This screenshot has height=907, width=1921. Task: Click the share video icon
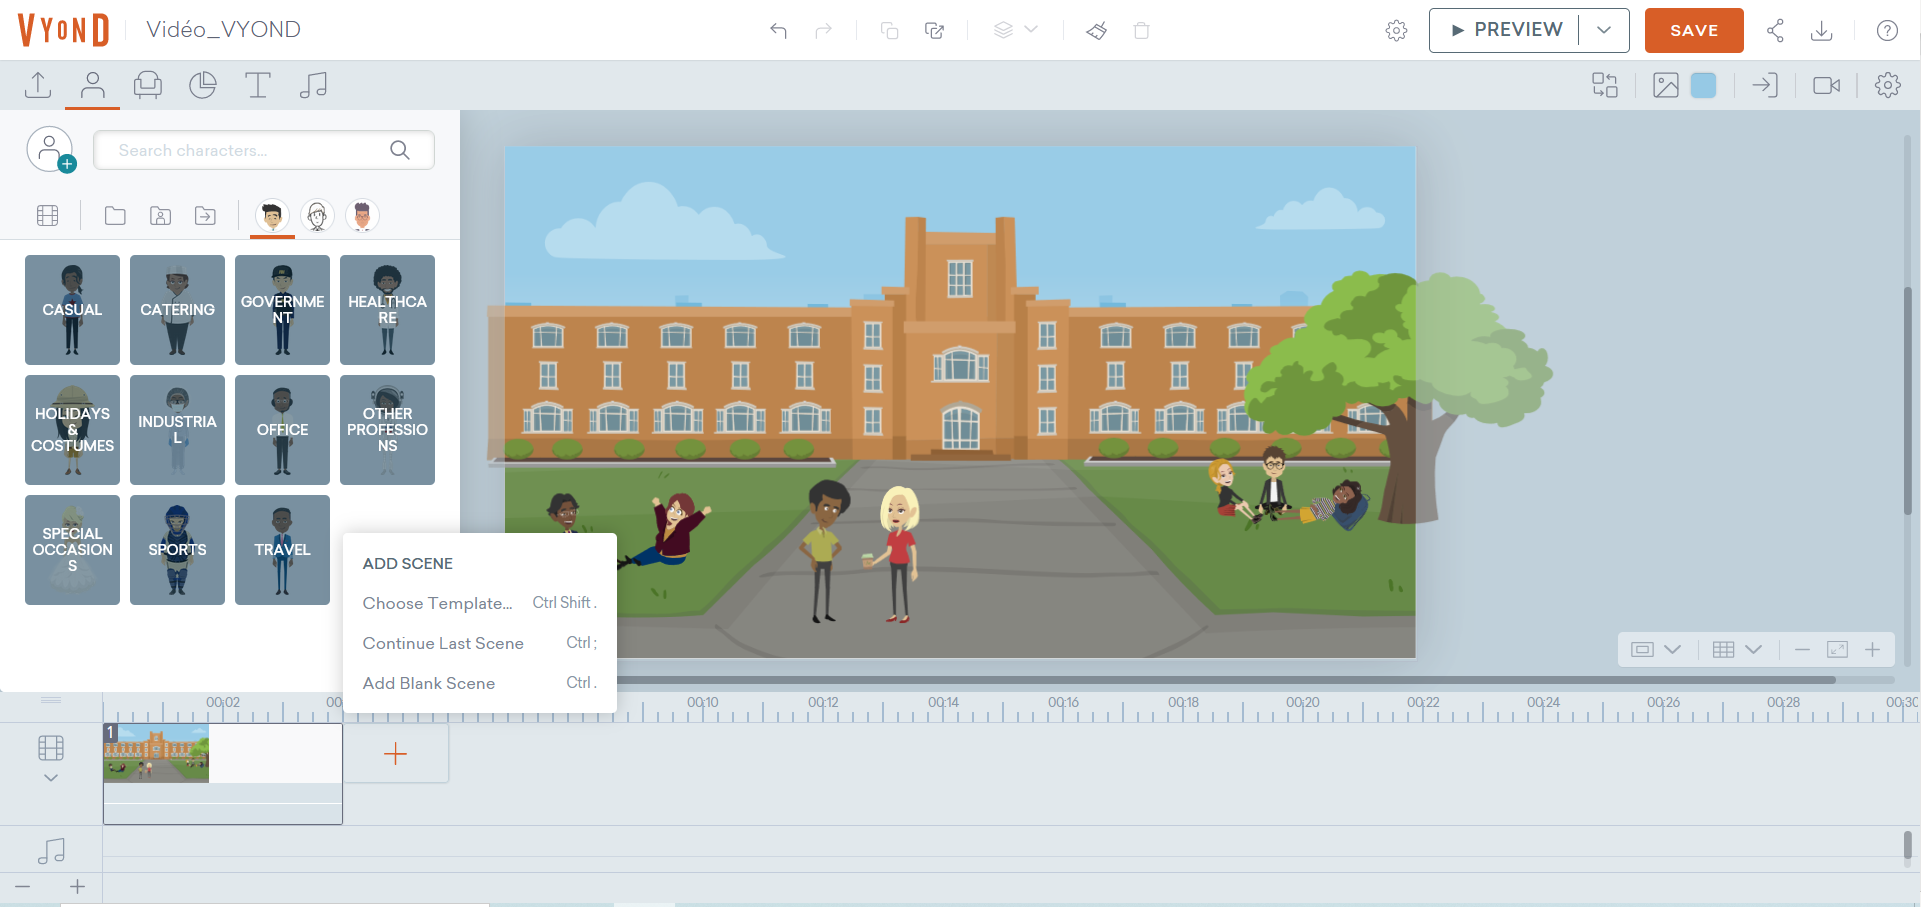1775,30
